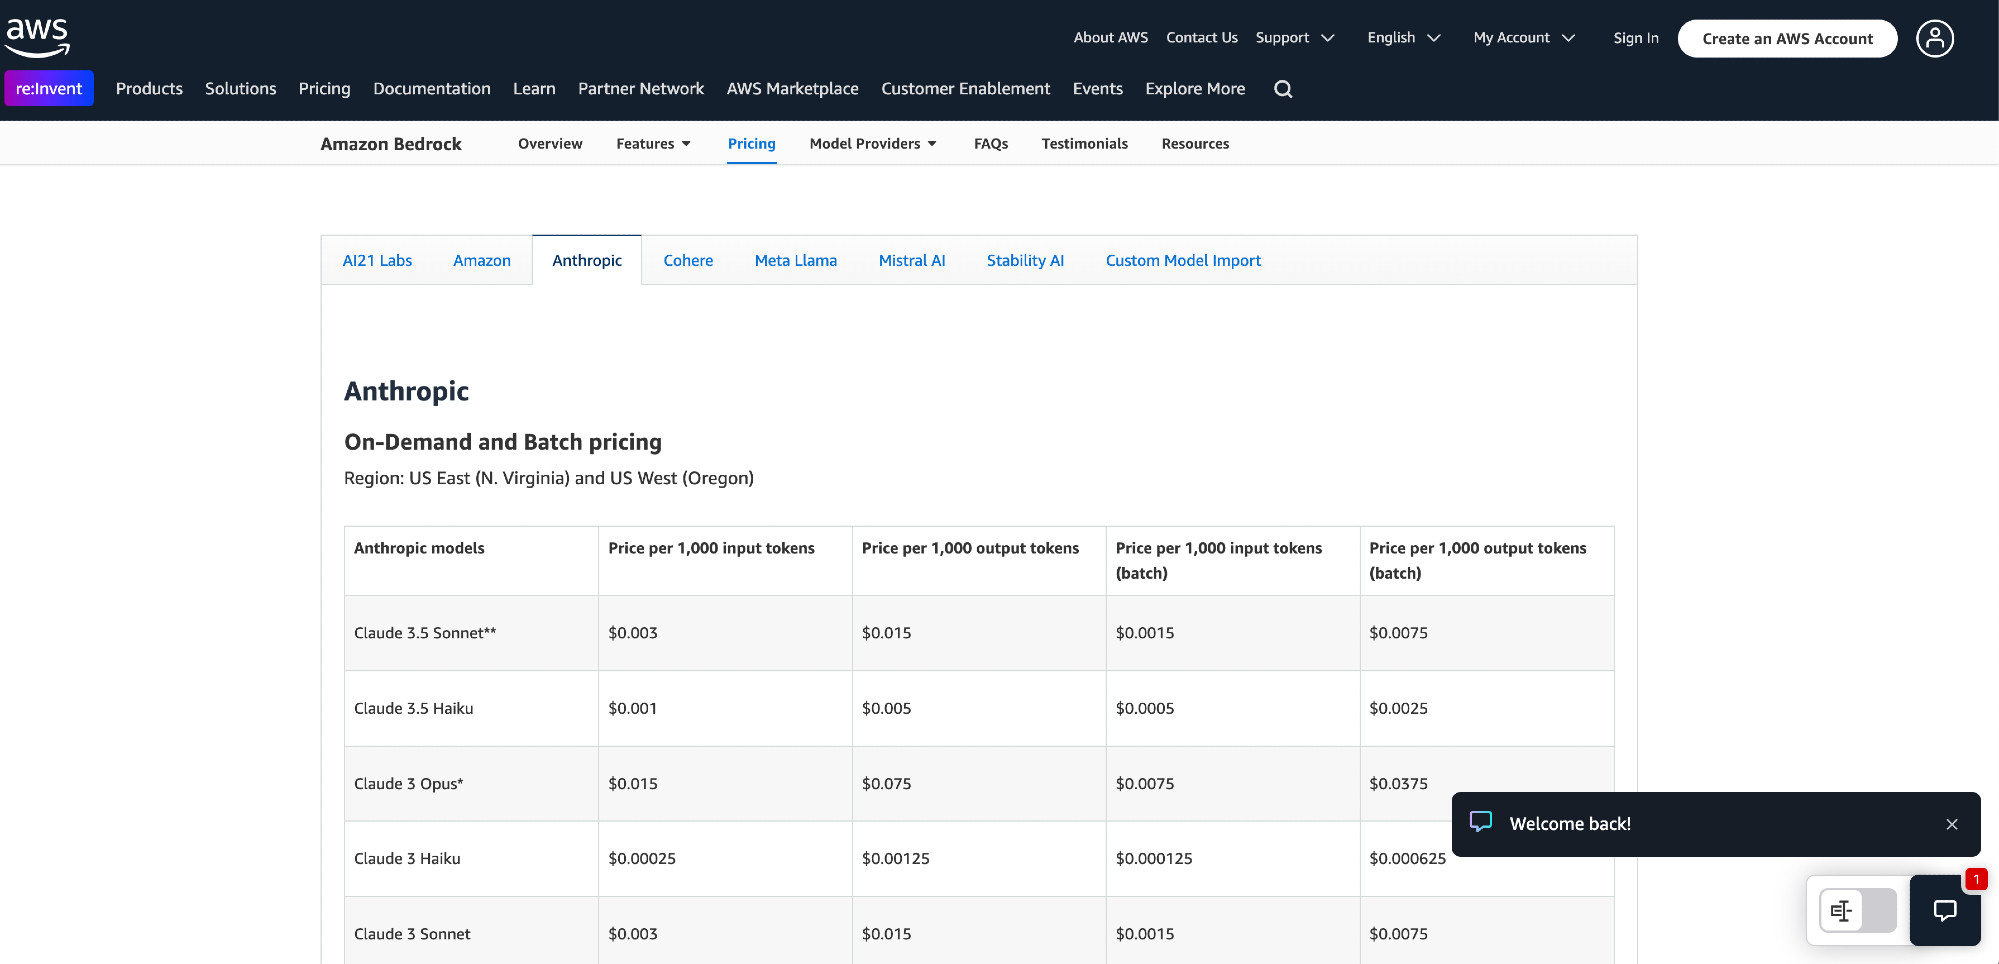Viewport: 1999px width, 964px height.
Task: Open the Products menu
Action: (x=149, y=89)
